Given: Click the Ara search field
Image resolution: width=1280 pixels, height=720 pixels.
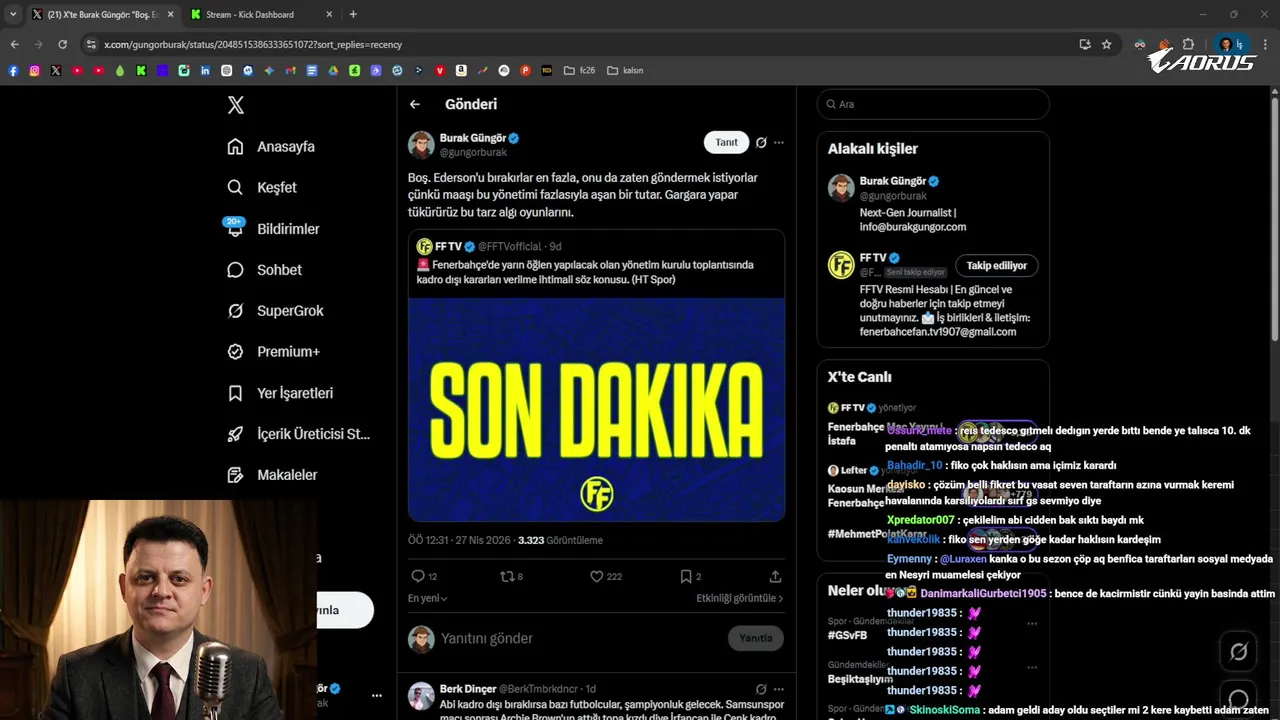Looking at the screenshot, I should (x=933, y=104).
